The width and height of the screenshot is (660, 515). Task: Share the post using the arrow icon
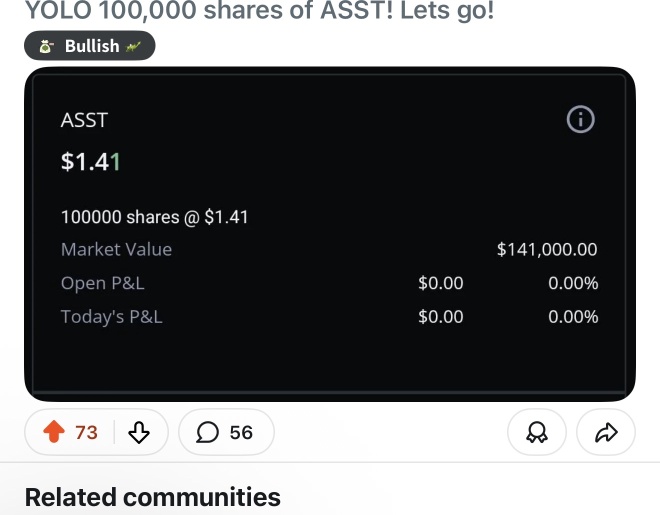(606, 432)
